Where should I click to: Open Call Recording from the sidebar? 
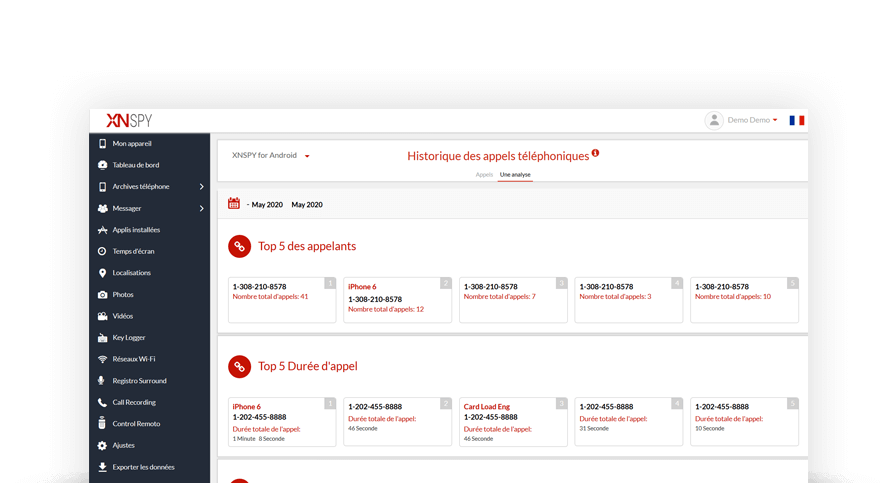click(x=134, y=402)
